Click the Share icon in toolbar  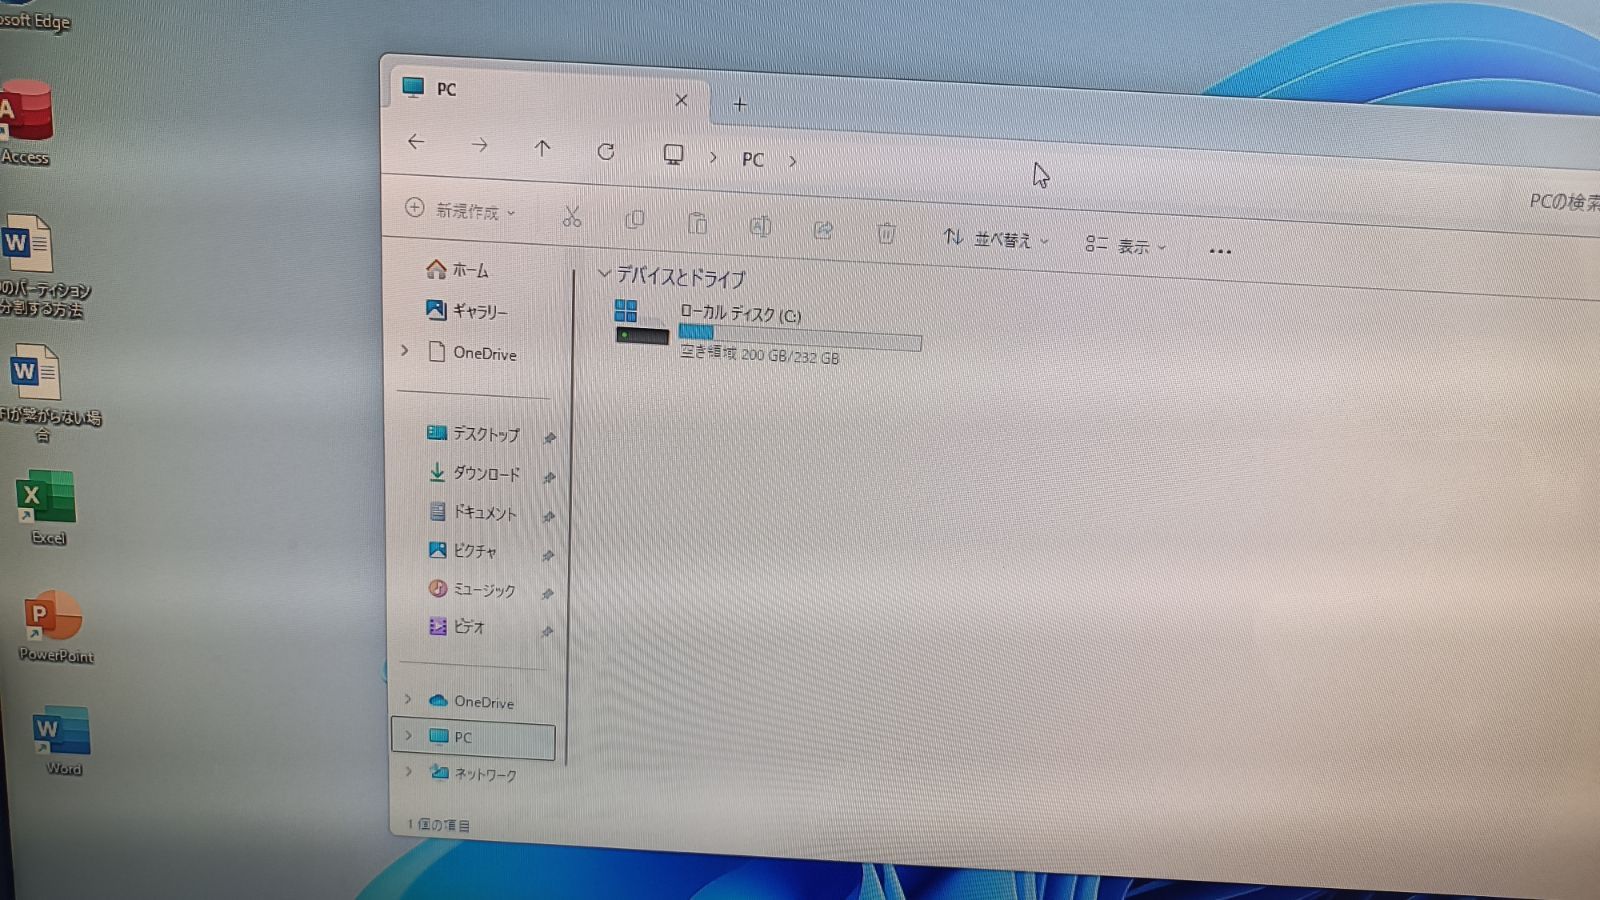click(x=823, y=230)
